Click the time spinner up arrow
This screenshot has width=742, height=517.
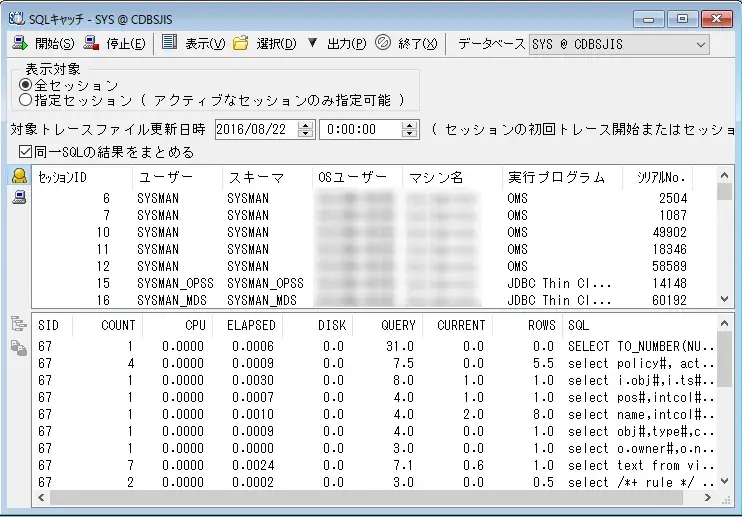click(x=410, y=125)
